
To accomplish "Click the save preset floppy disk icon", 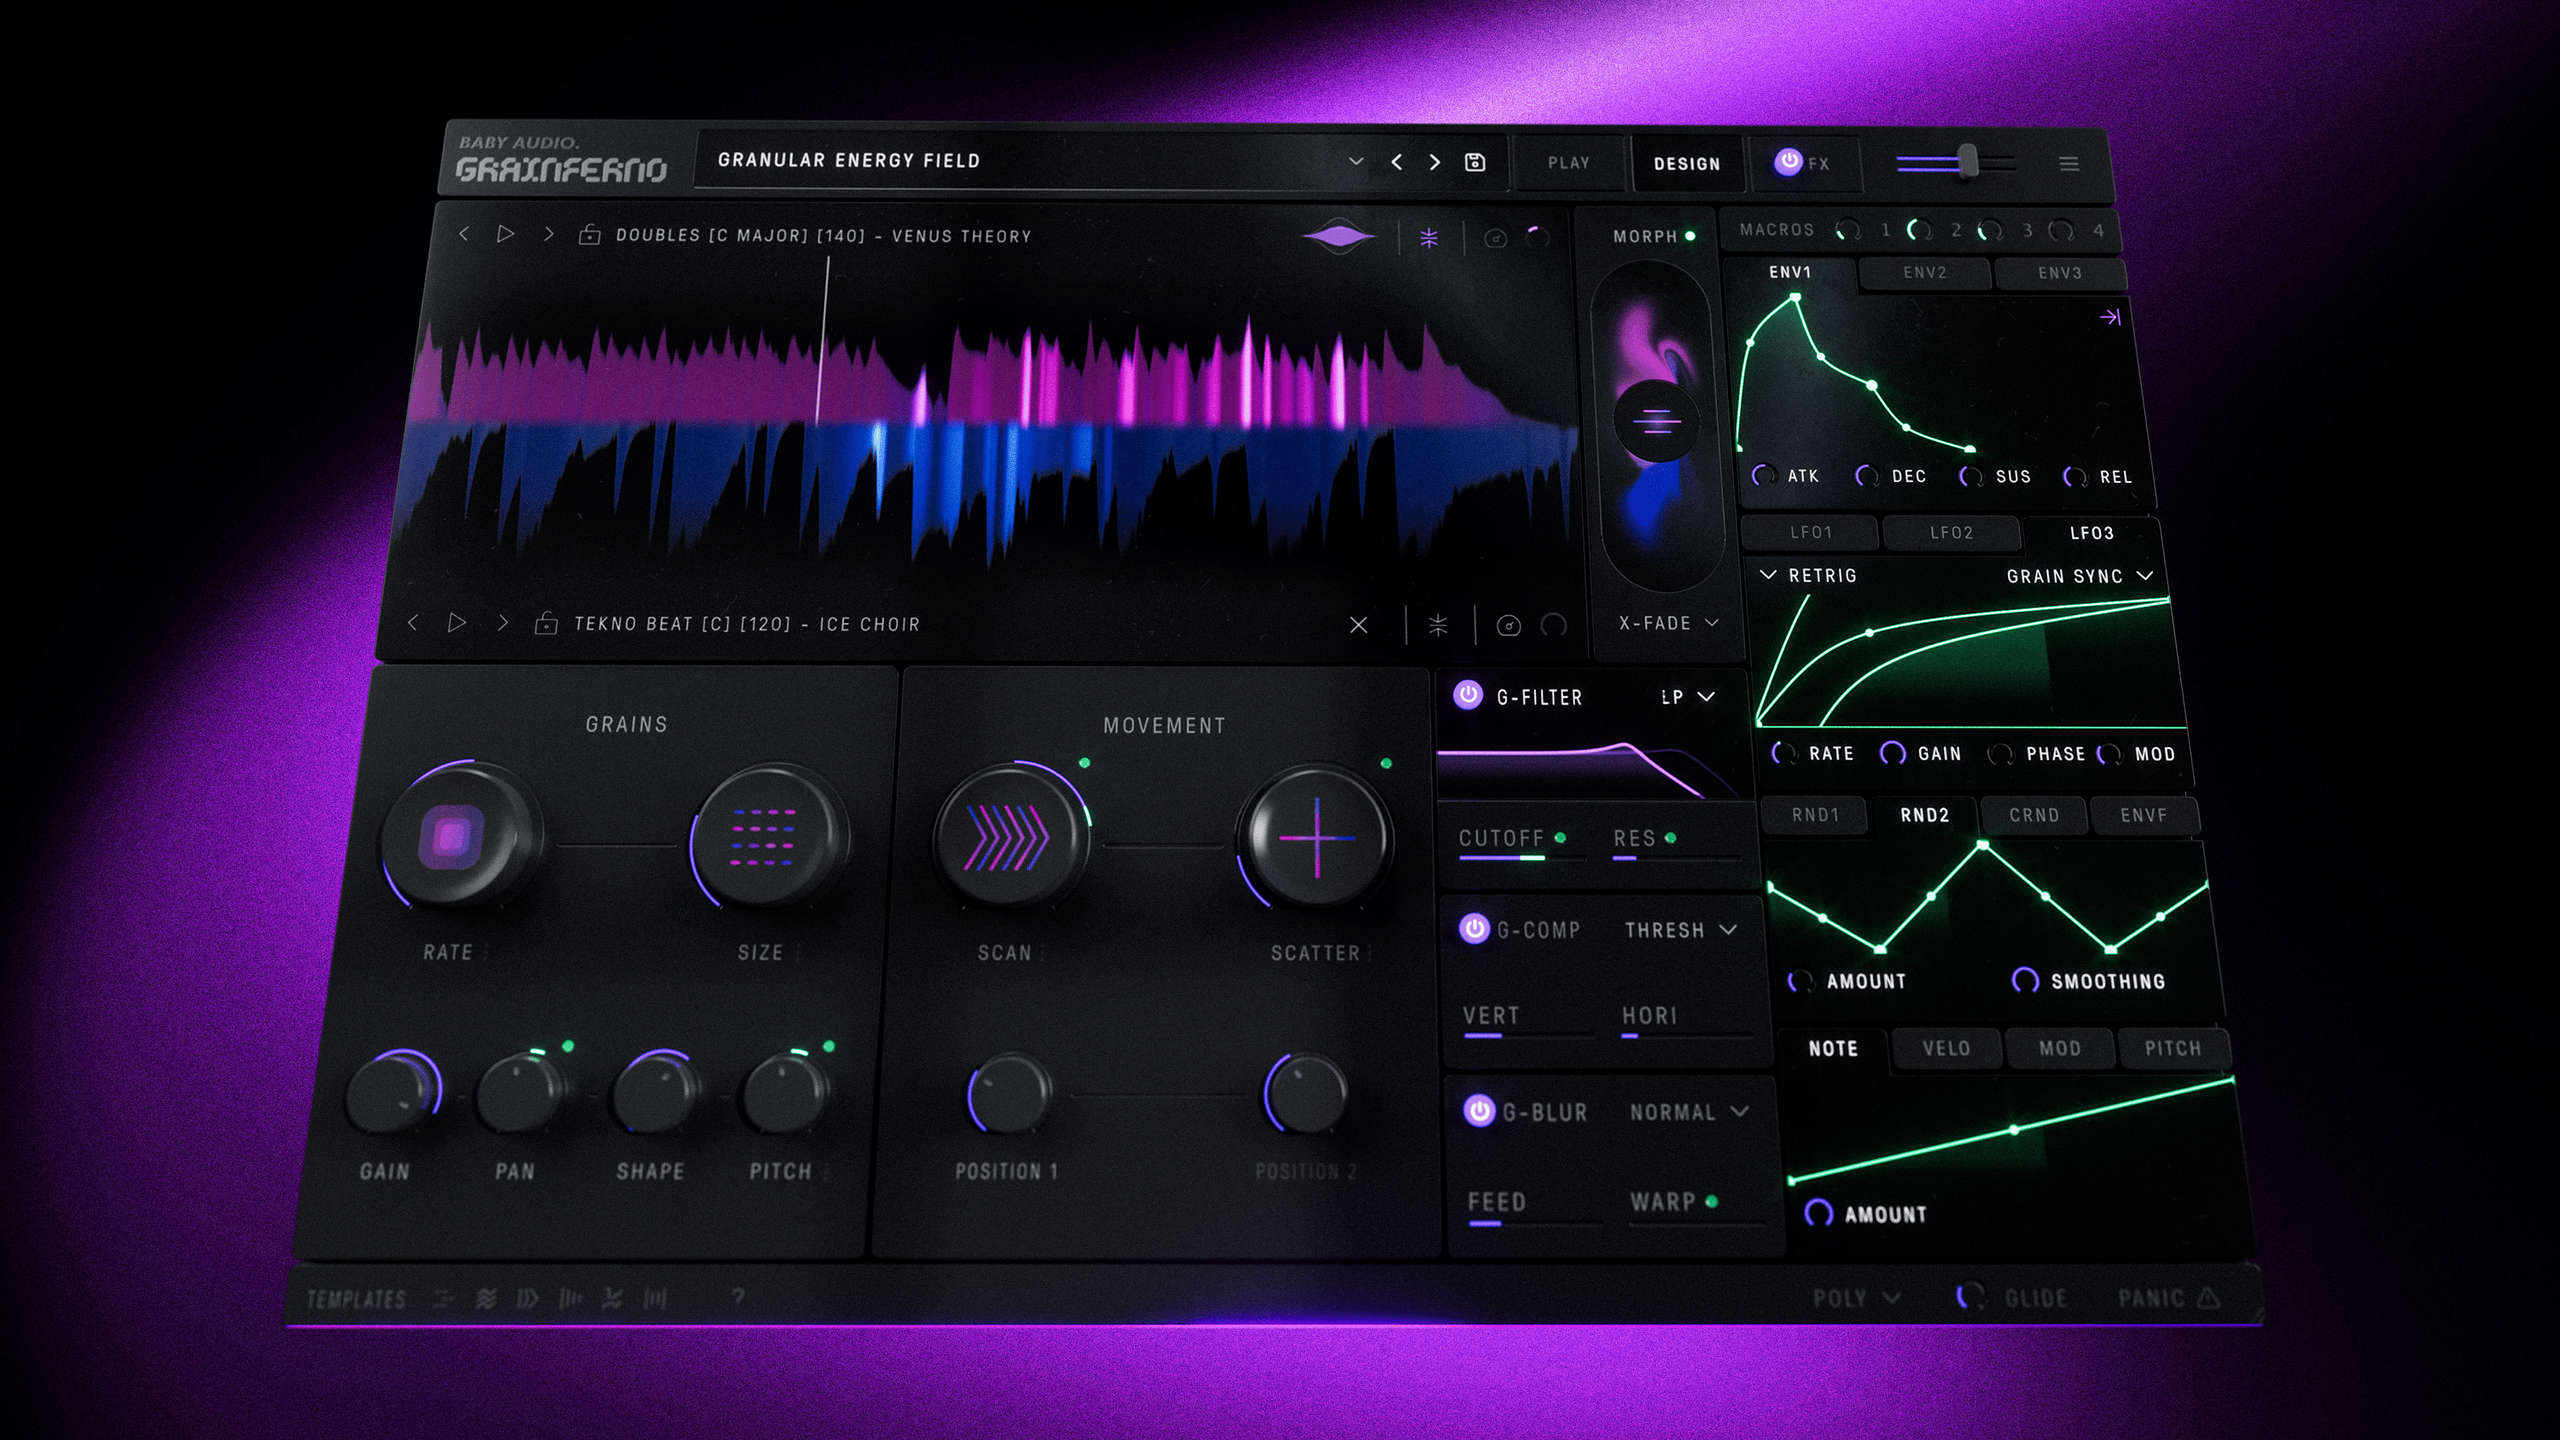I will 1477,162.
